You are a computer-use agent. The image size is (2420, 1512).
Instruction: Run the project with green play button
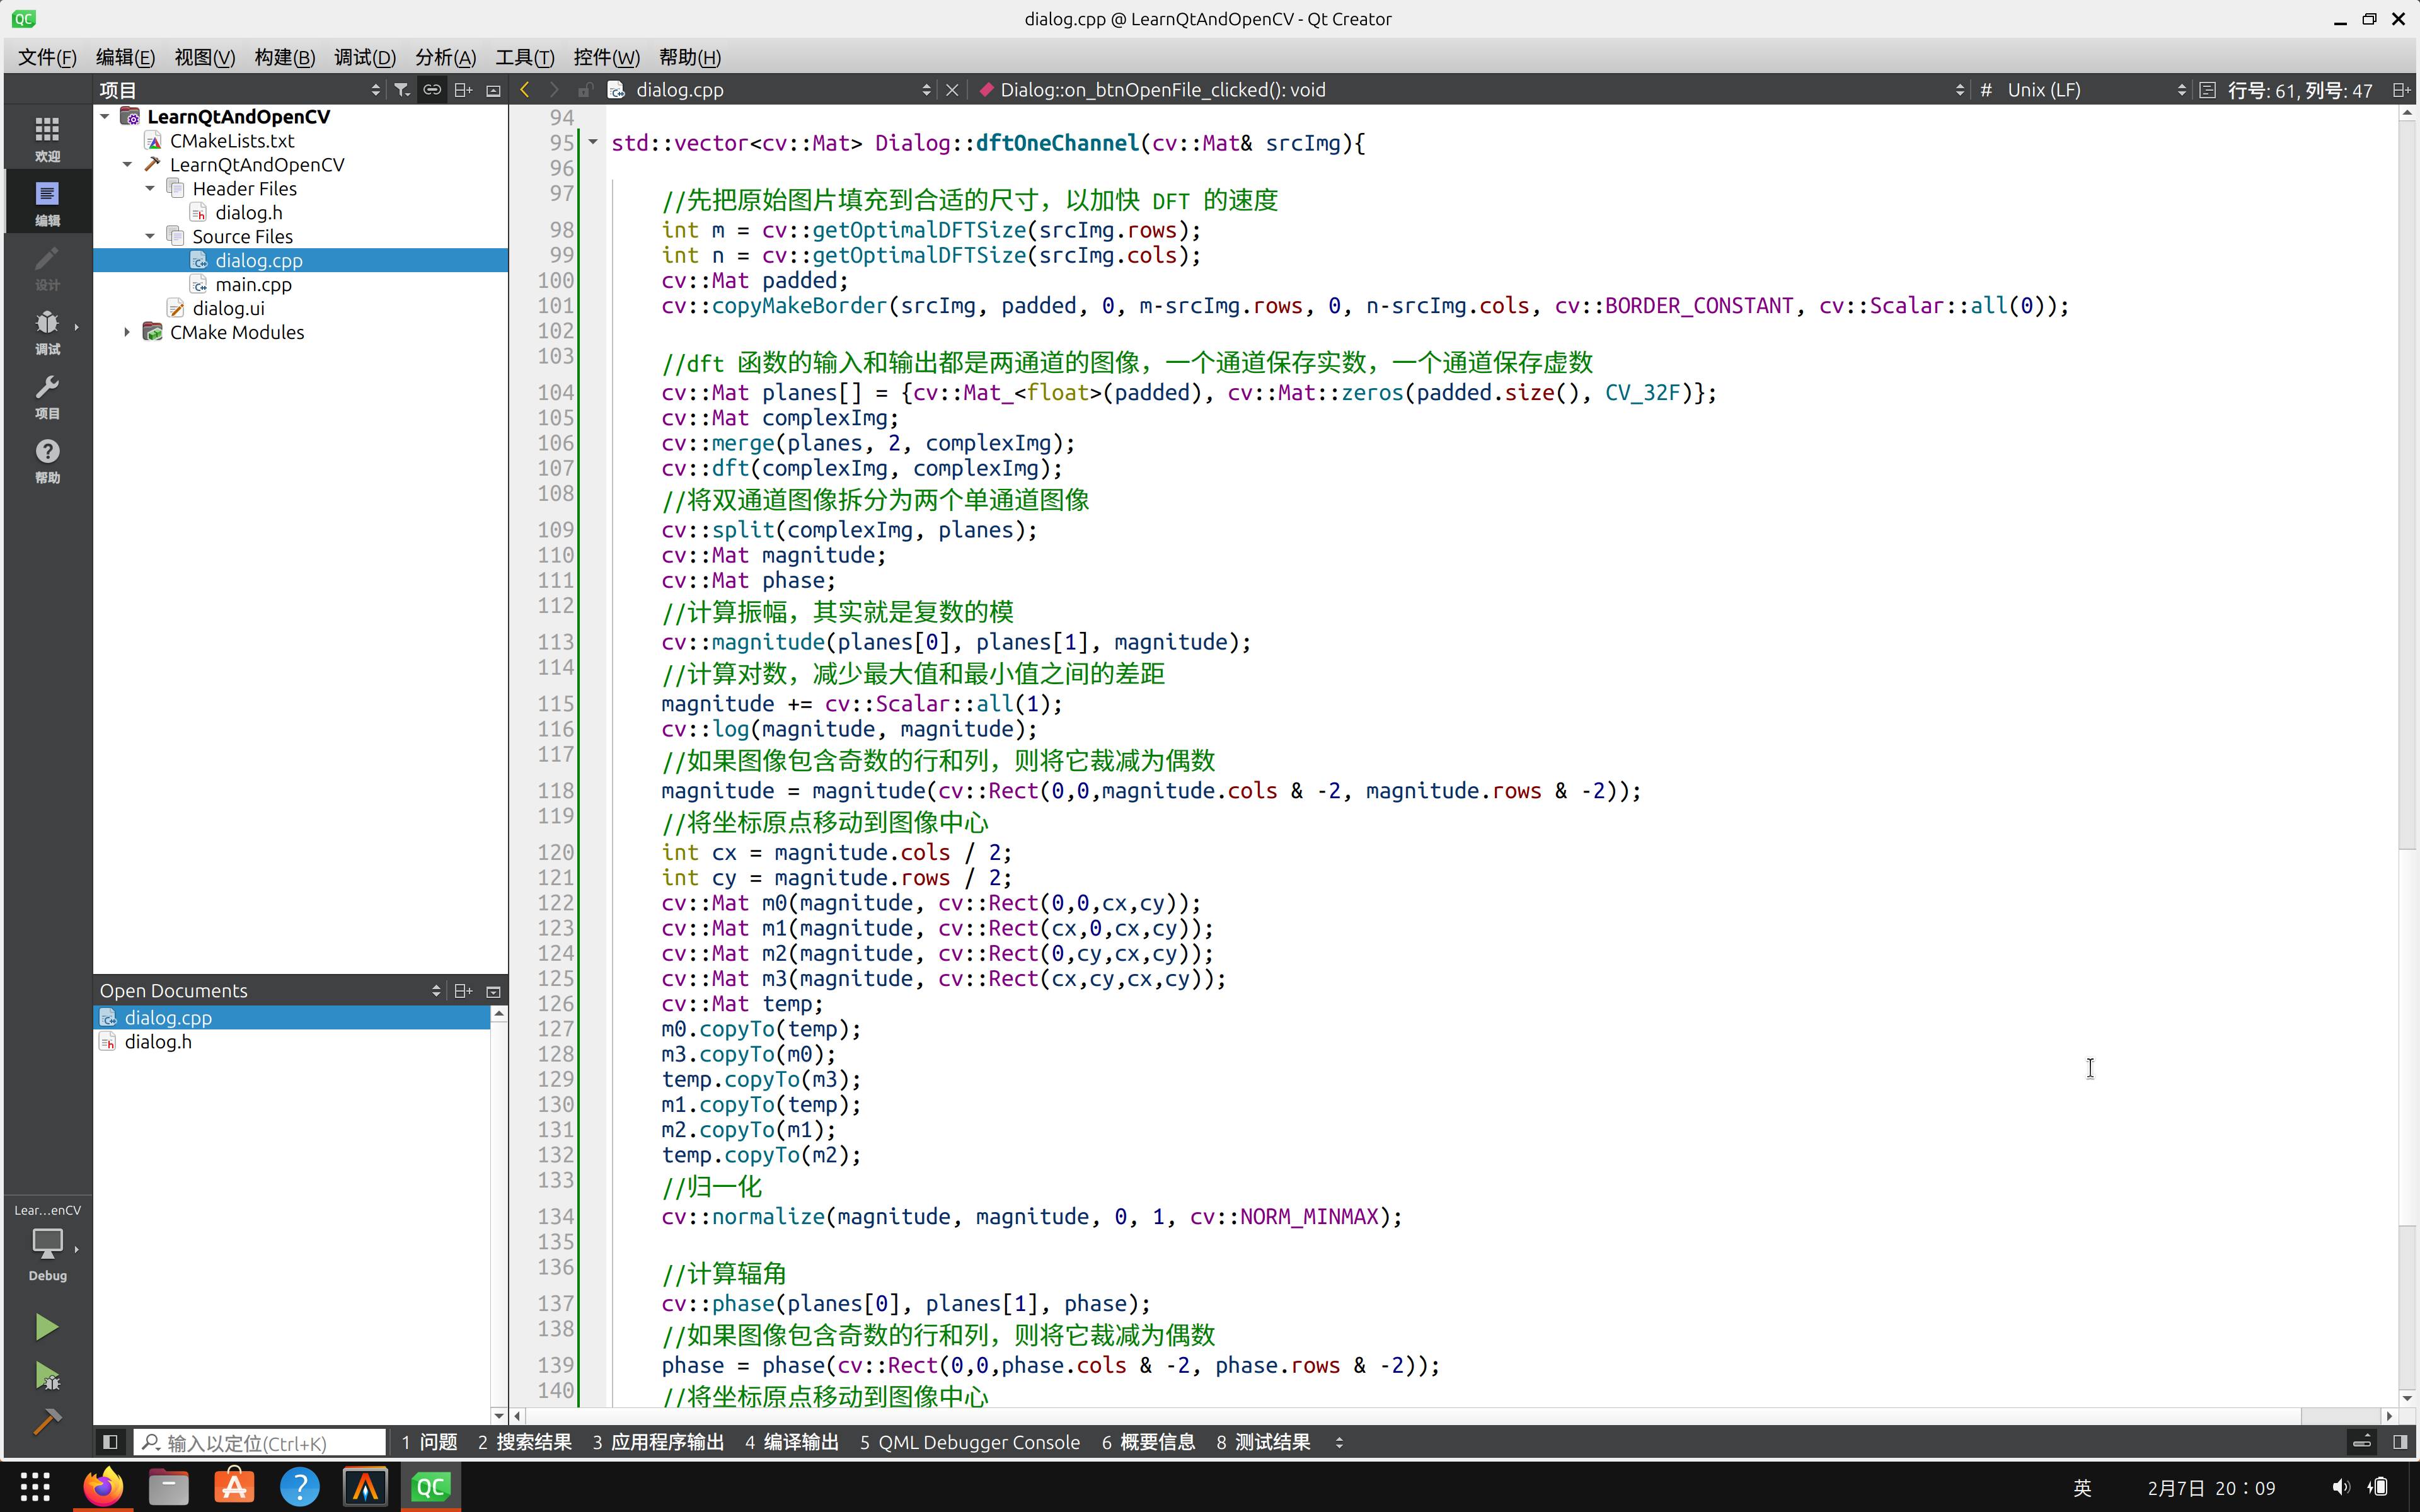(46, 1327)
